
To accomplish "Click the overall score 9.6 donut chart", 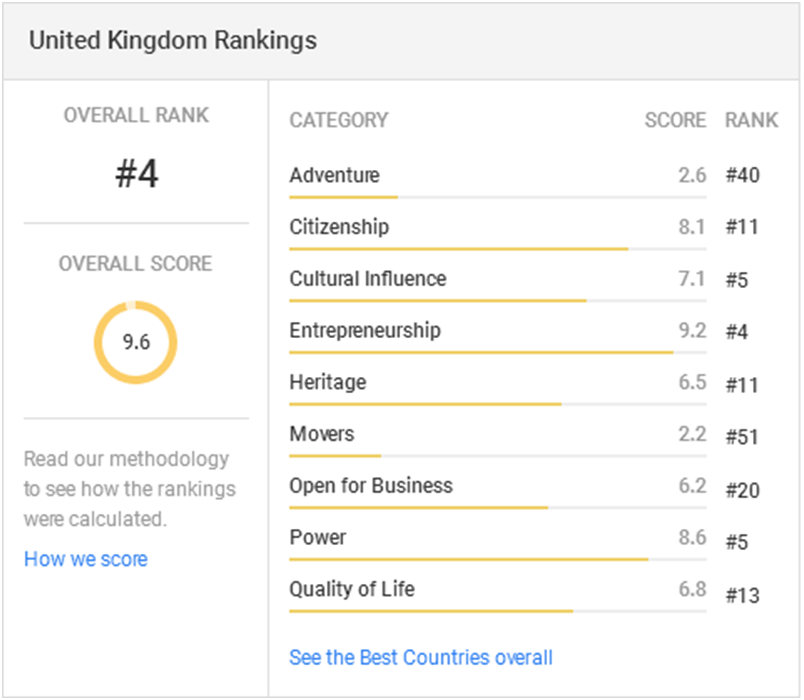I will click(x=136, y=342).
